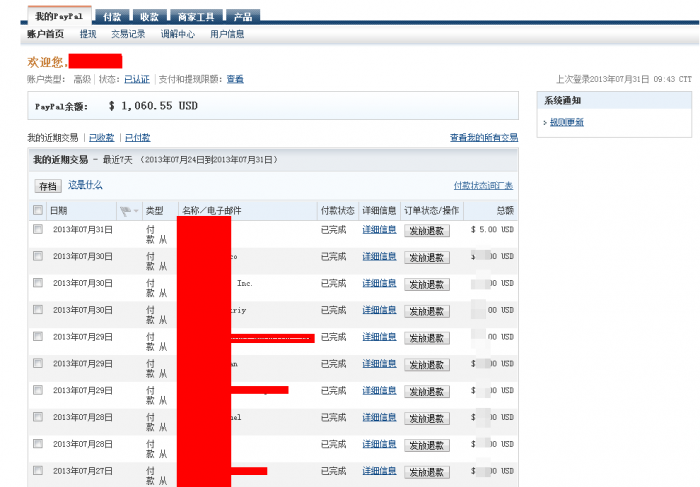This screenshot has width=700, height=487.
Task: Expand the flag column dropdown arrow
Action: tap(136, 211)
